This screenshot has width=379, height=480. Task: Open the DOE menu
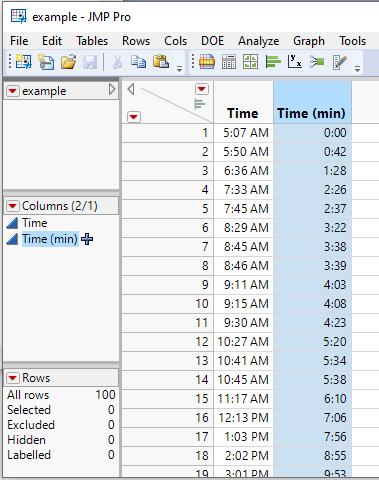pos(212,41)
